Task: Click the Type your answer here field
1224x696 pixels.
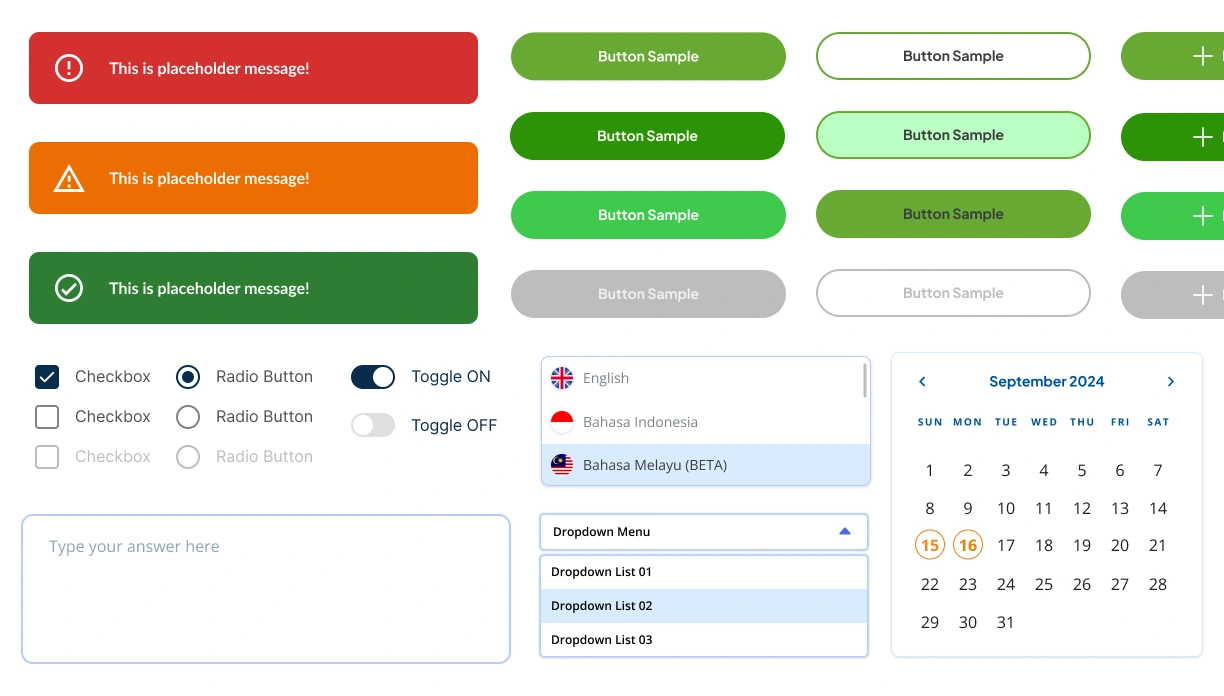Action: coord(265,588)
